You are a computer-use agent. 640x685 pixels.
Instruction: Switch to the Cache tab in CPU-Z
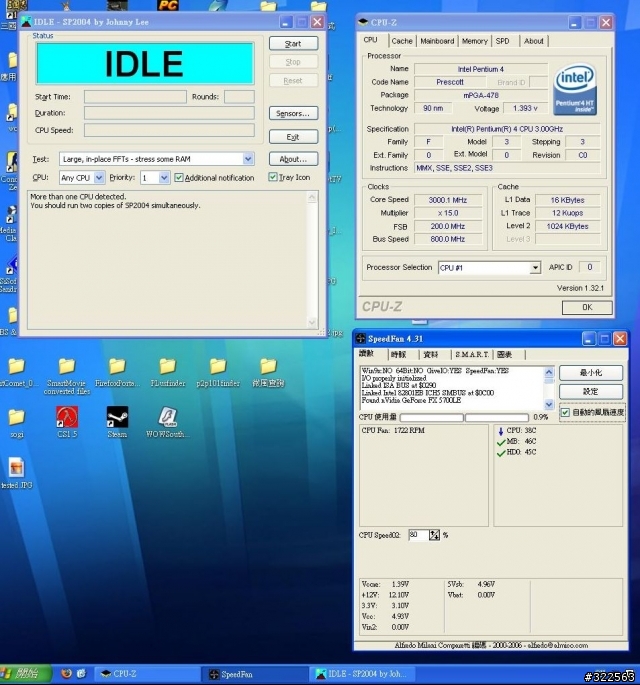(x=402, y=41)
